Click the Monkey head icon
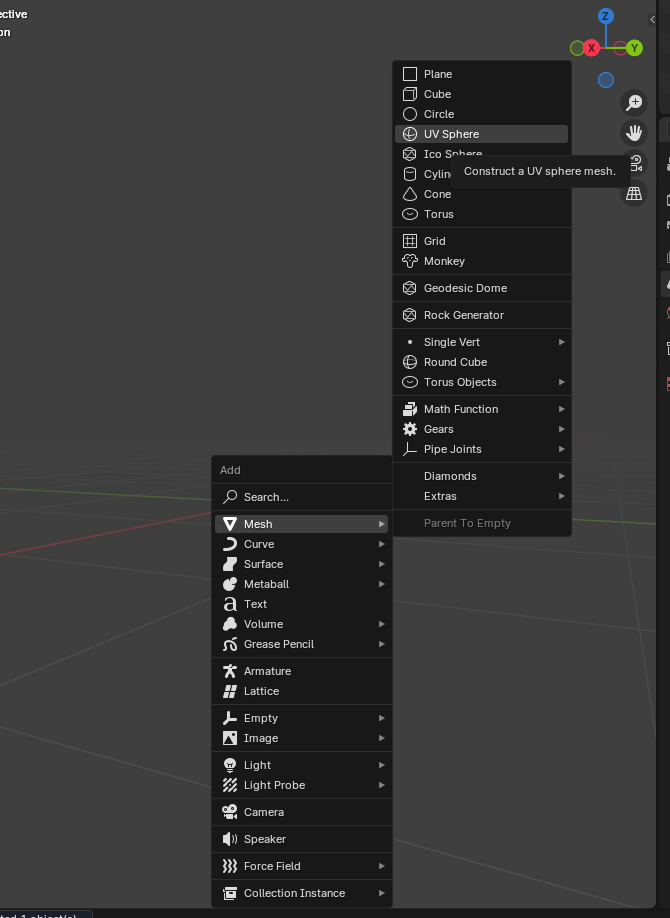This screenshot has width=670, height=918. point(410,261)
